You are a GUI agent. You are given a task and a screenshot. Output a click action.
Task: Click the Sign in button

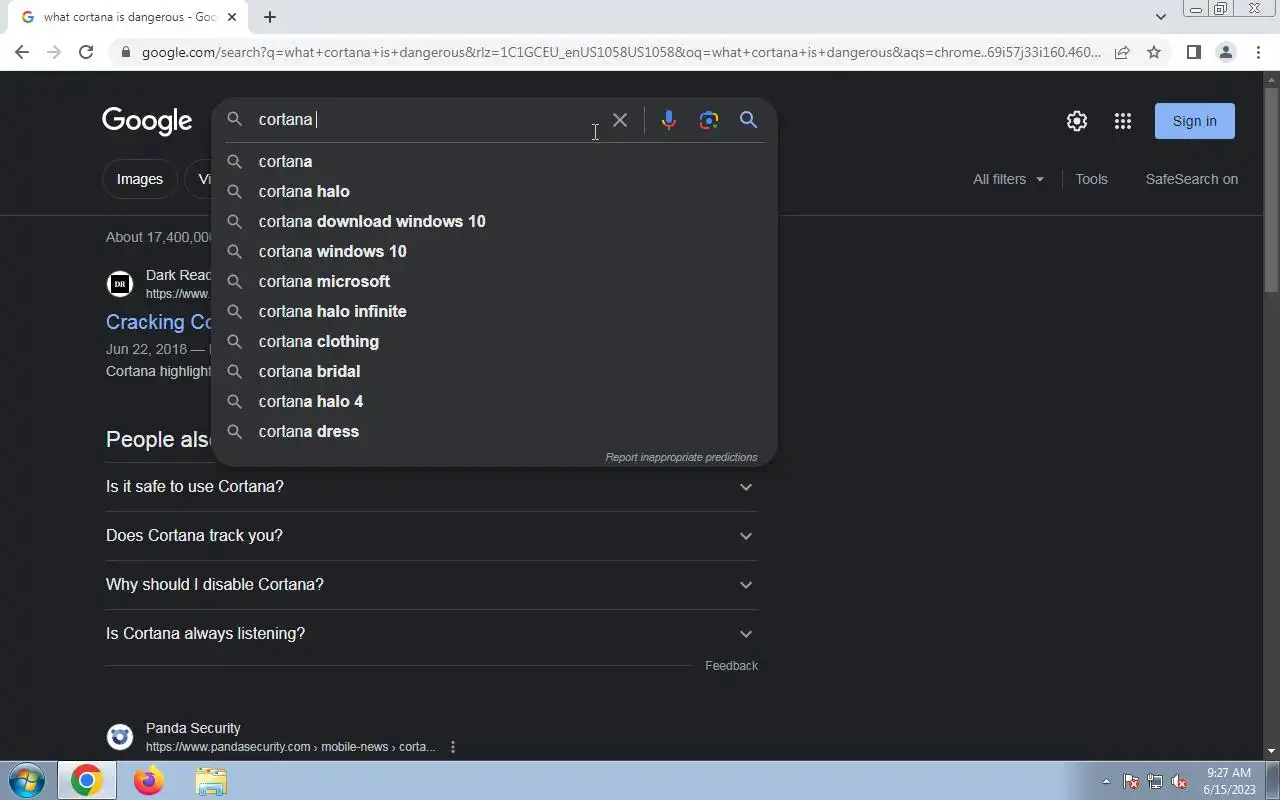1195,121
